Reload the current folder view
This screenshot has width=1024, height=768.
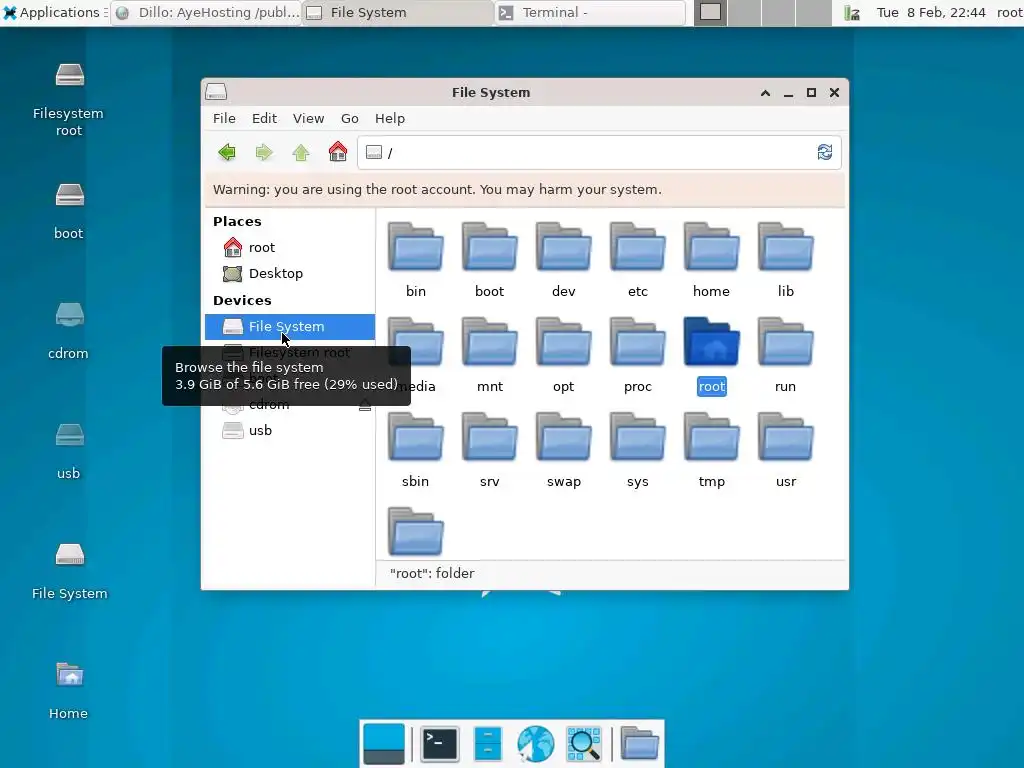click(825, 152)
